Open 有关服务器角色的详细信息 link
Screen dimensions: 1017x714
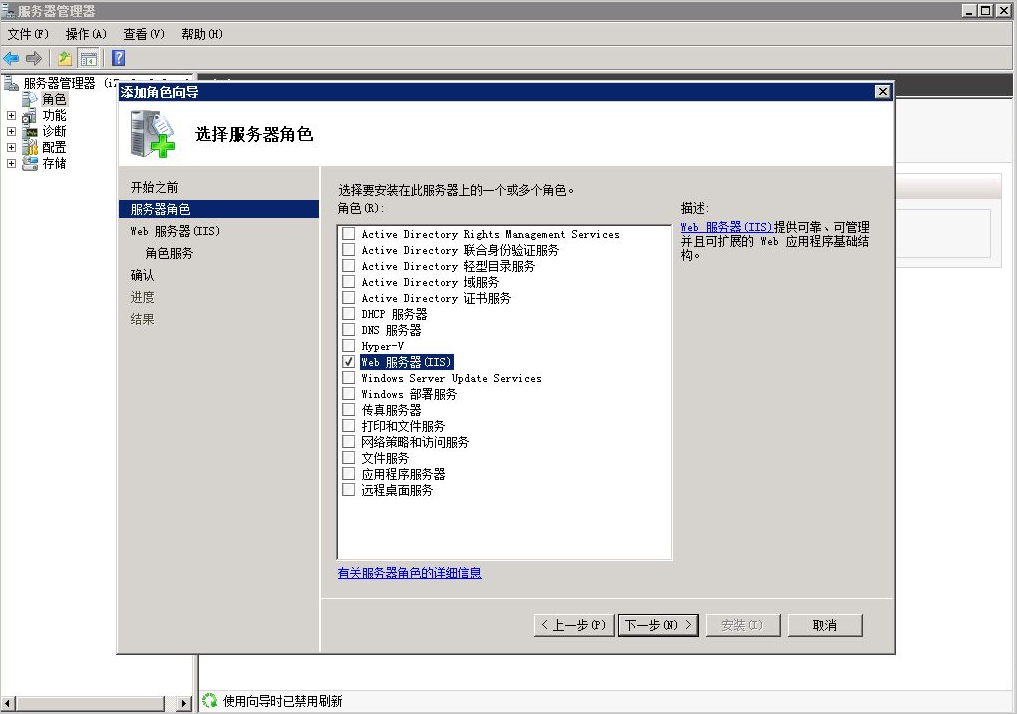(409, 573)
